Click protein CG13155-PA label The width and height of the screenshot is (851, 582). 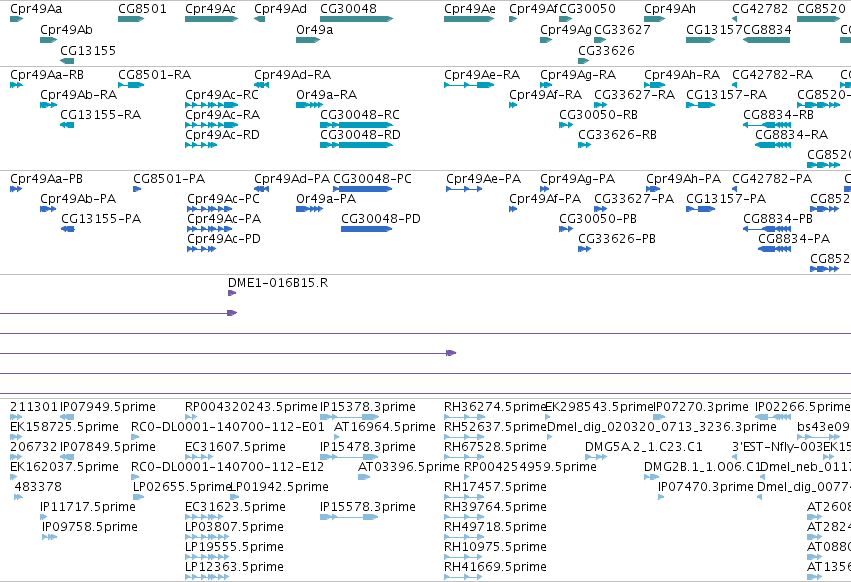[101, 219]
